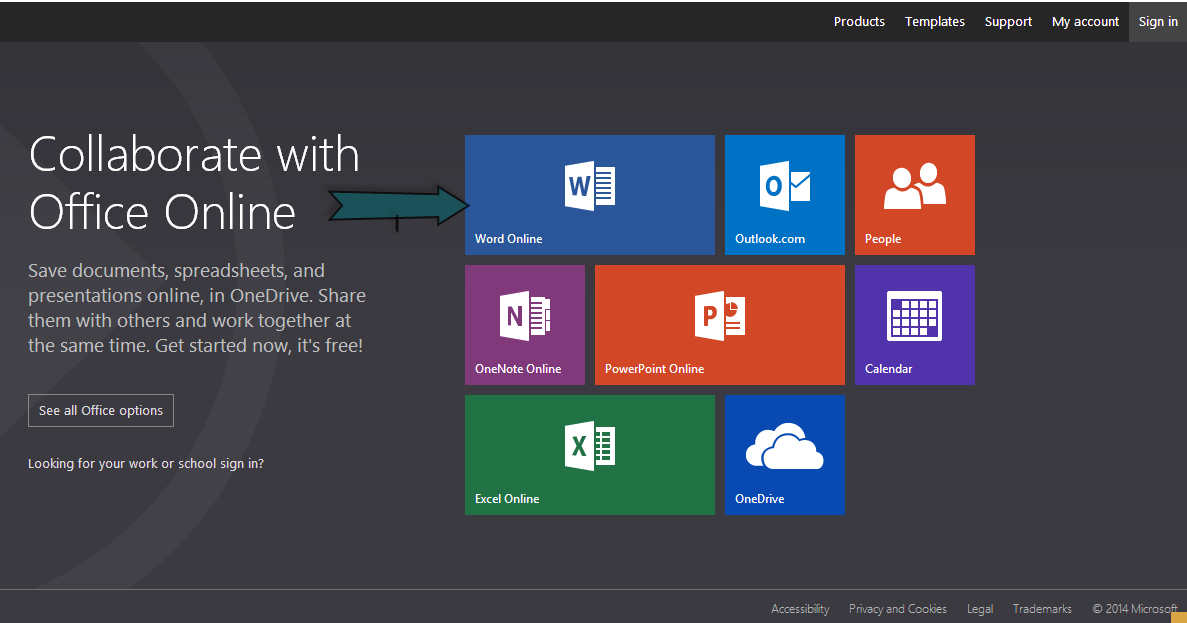1187x623 pixels.
Task: Open the Legal footer link
Action: coord(980,609)
